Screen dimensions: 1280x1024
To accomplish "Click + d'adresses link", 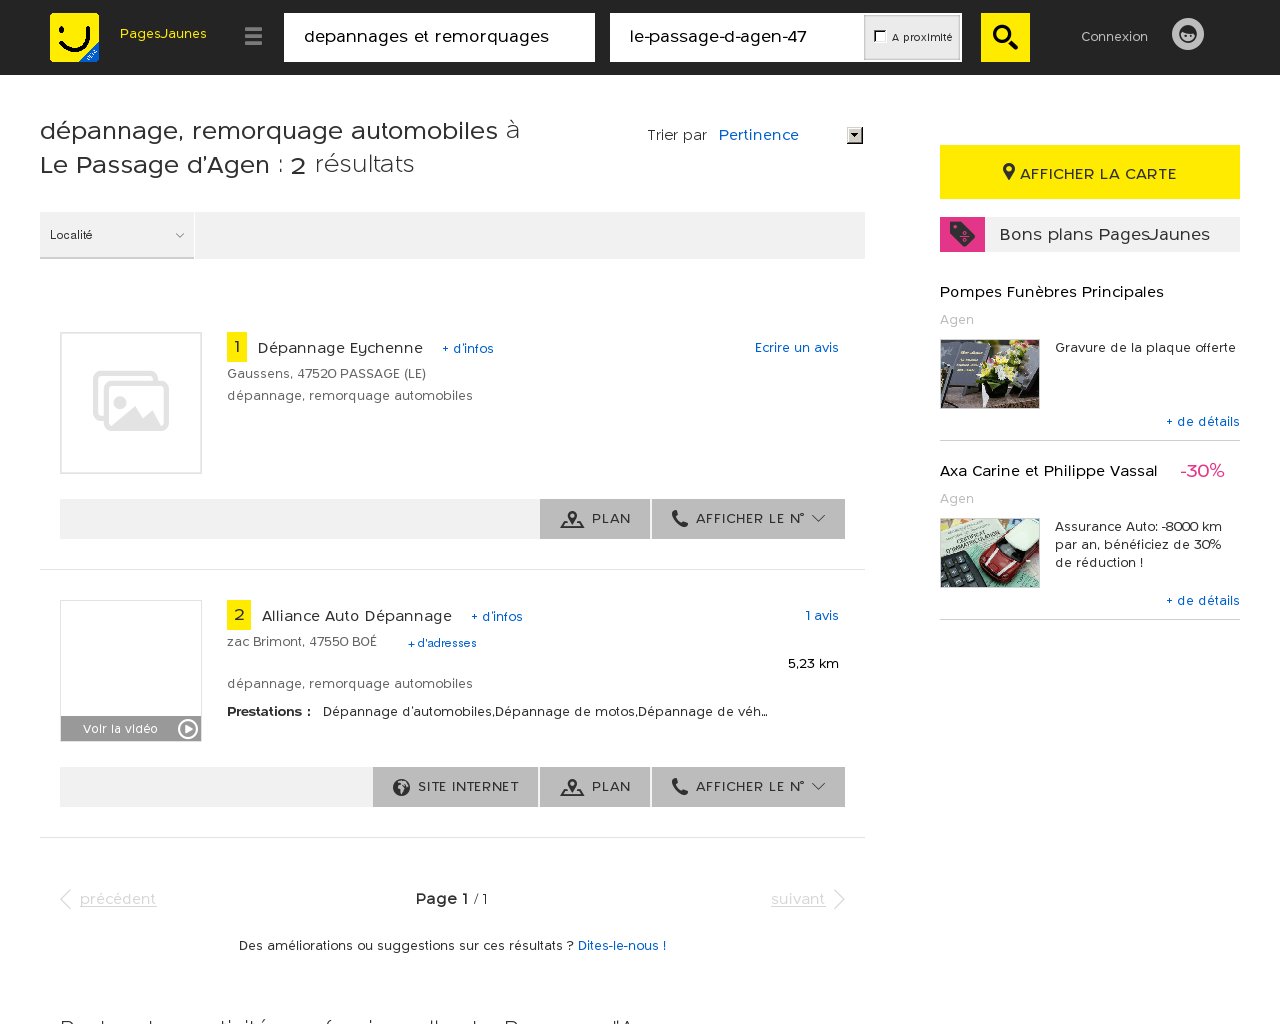I will coord(442,643).
